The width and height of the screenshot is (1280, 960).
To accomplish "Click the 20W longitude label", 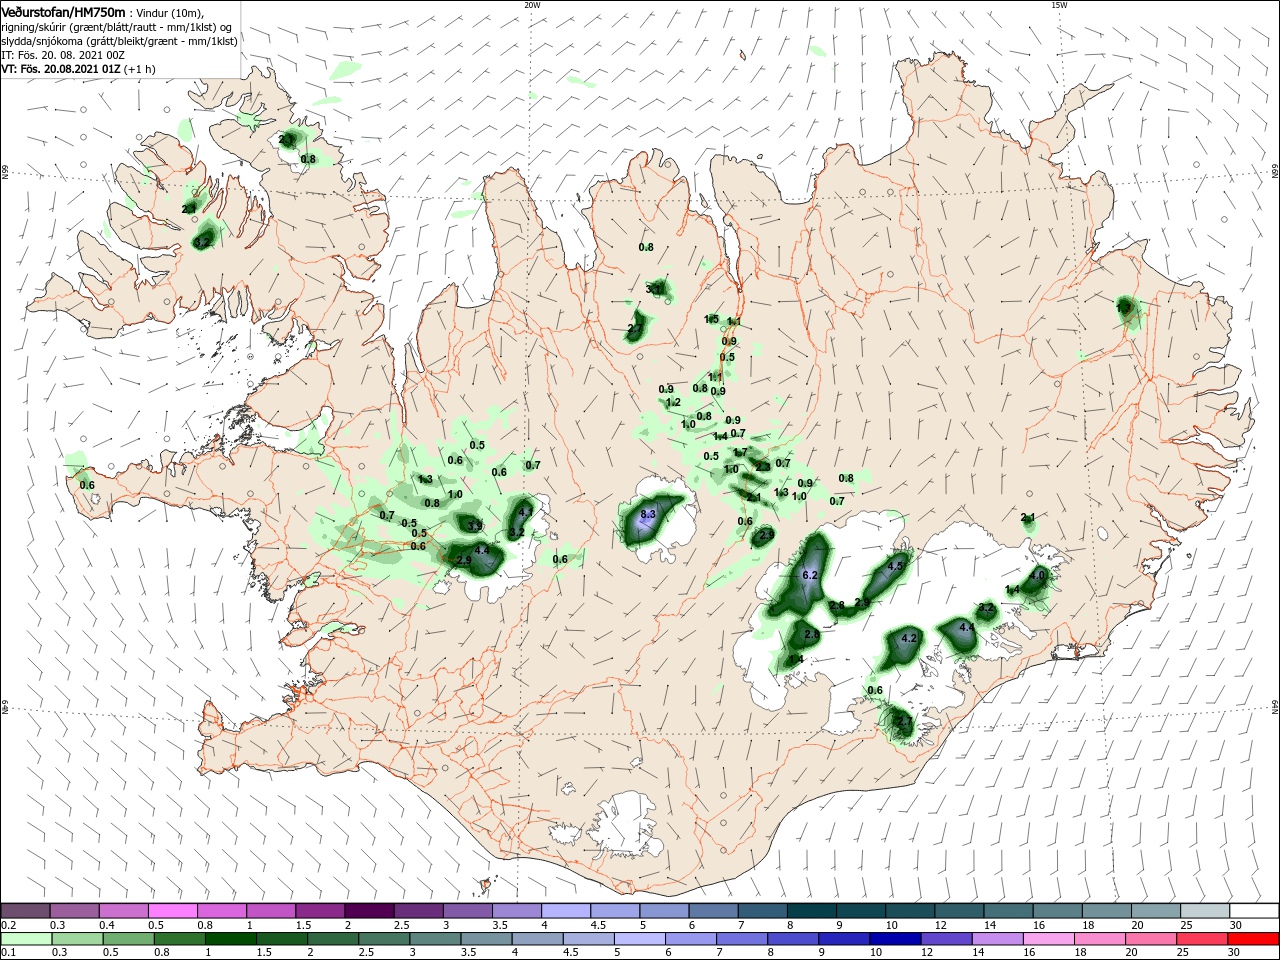I will [531, 4].
